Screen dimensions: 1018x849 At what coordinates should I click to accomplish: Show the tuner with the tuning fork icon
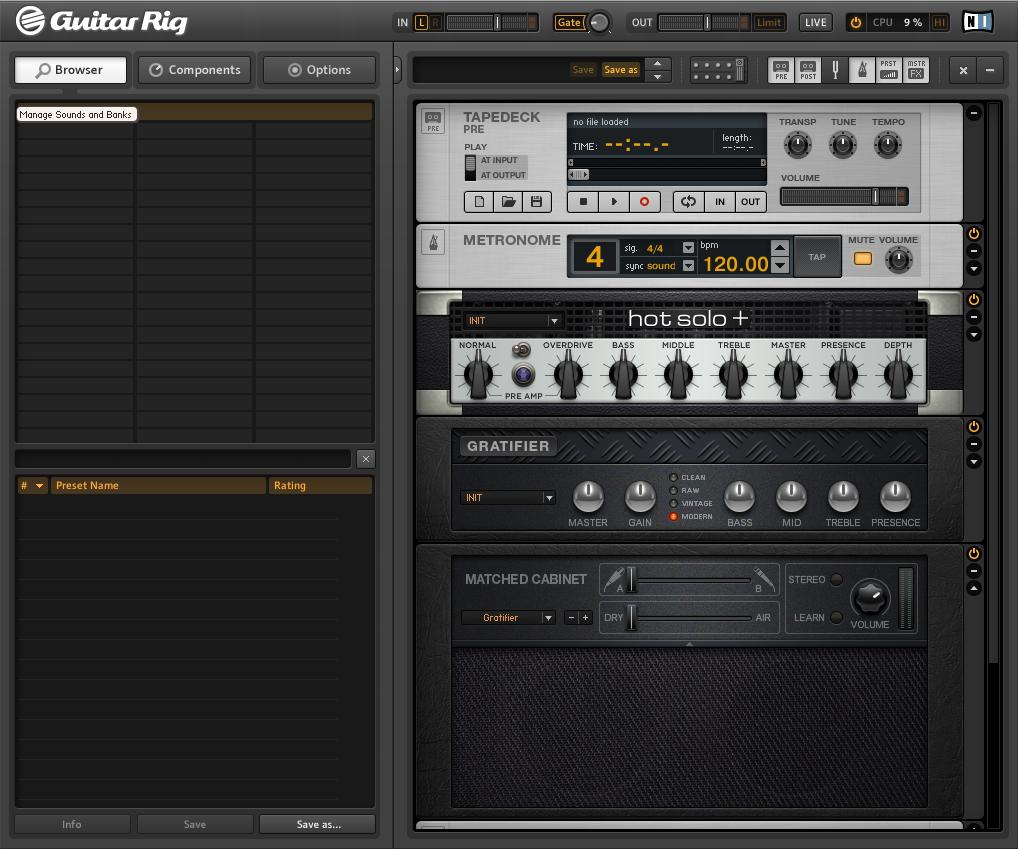click(835, 70)
